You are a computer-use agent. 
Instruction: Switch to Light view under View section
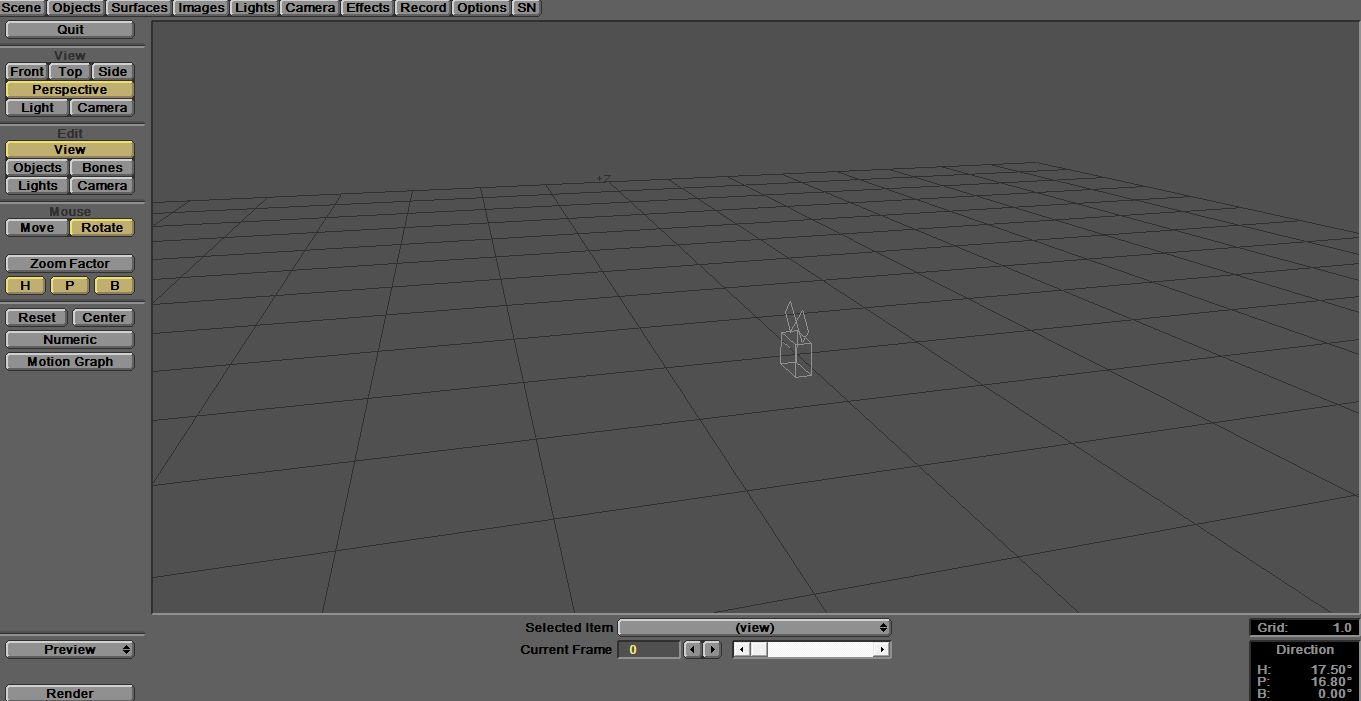(38, 108)
